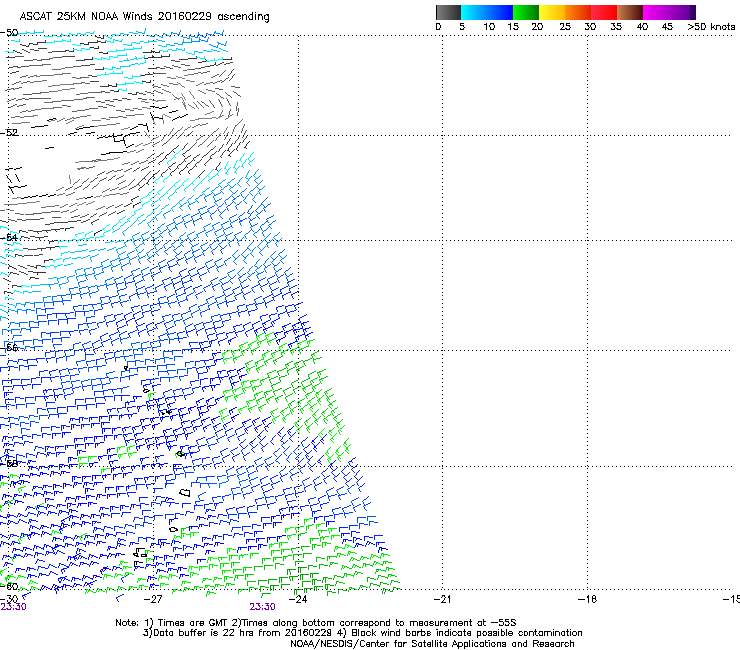
Task: Click the purple 23:30 time near -30
Action: pos(13,607)
